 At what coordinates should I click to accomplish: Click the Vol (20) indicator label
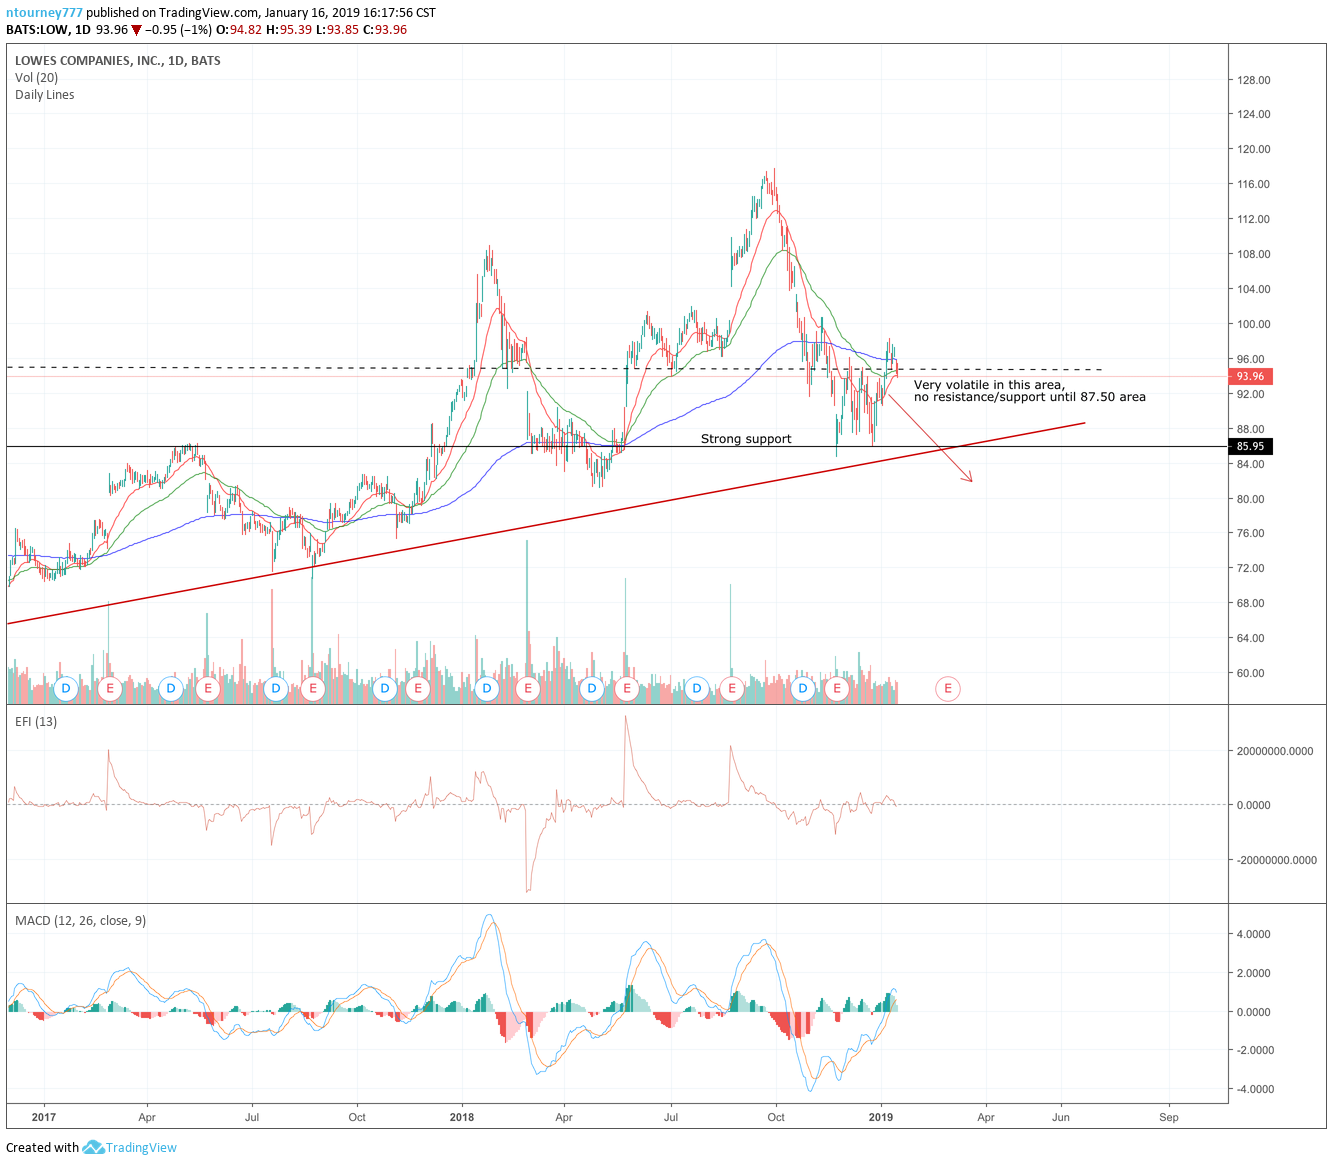pos(36,78)
